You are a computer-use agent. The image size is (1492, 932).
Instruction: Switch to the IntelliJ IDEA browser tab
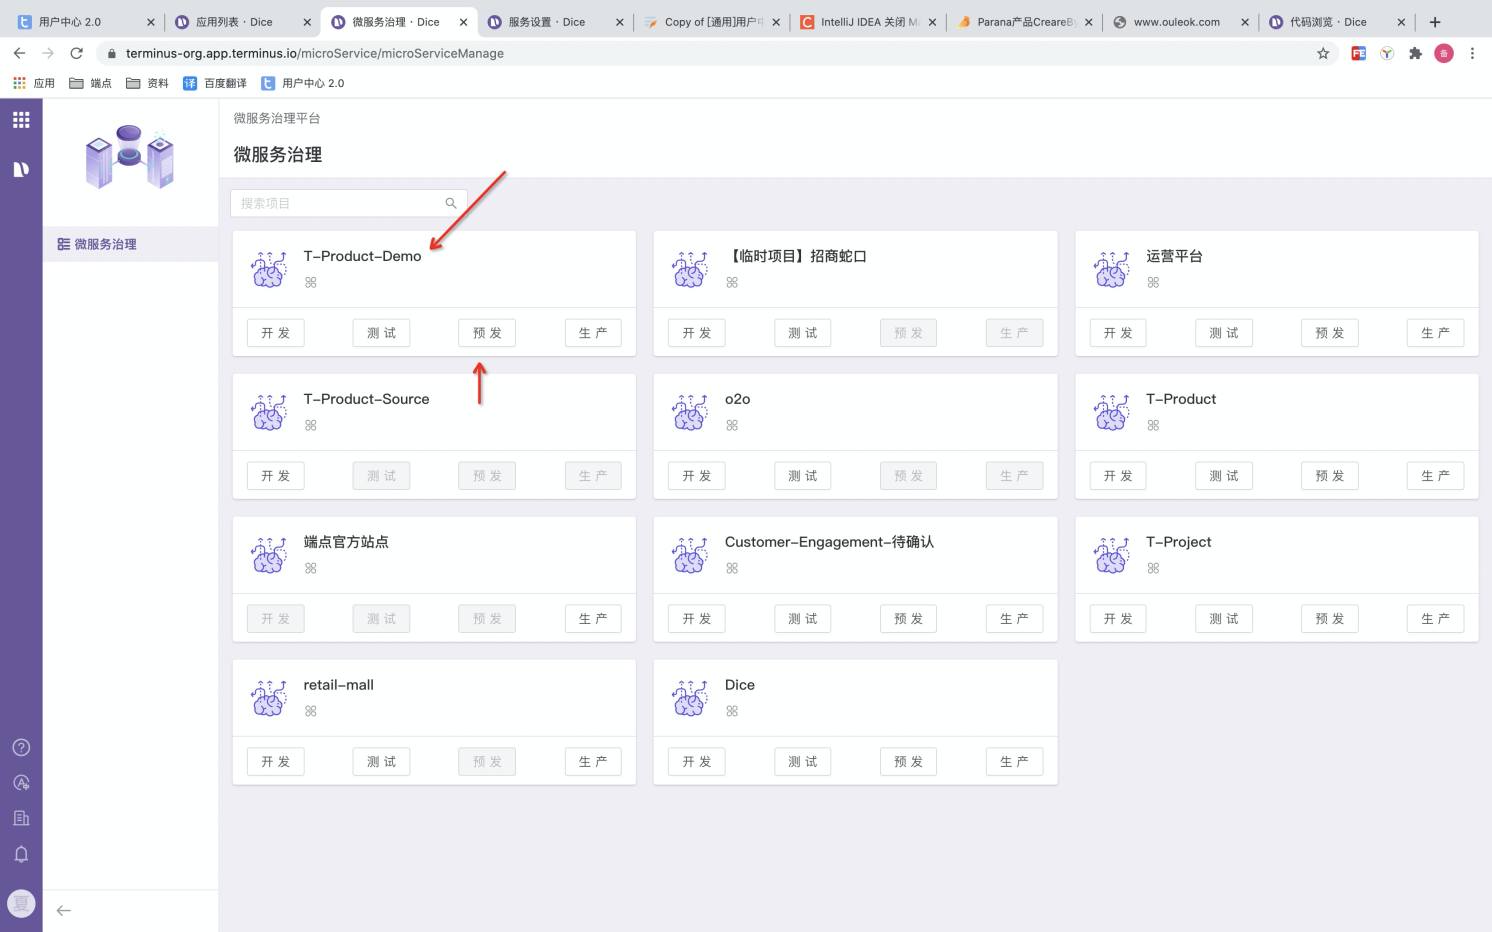(x=866, y=22)
